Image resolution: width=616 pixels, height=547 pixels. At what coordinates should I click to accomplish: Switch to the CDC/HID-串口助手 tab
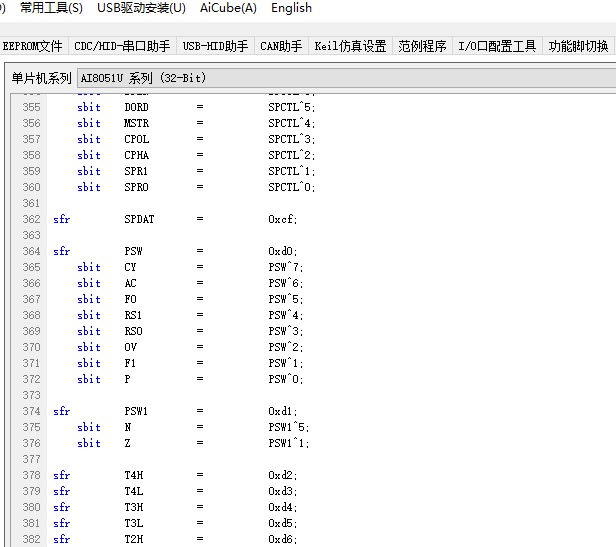coord(122,46)
